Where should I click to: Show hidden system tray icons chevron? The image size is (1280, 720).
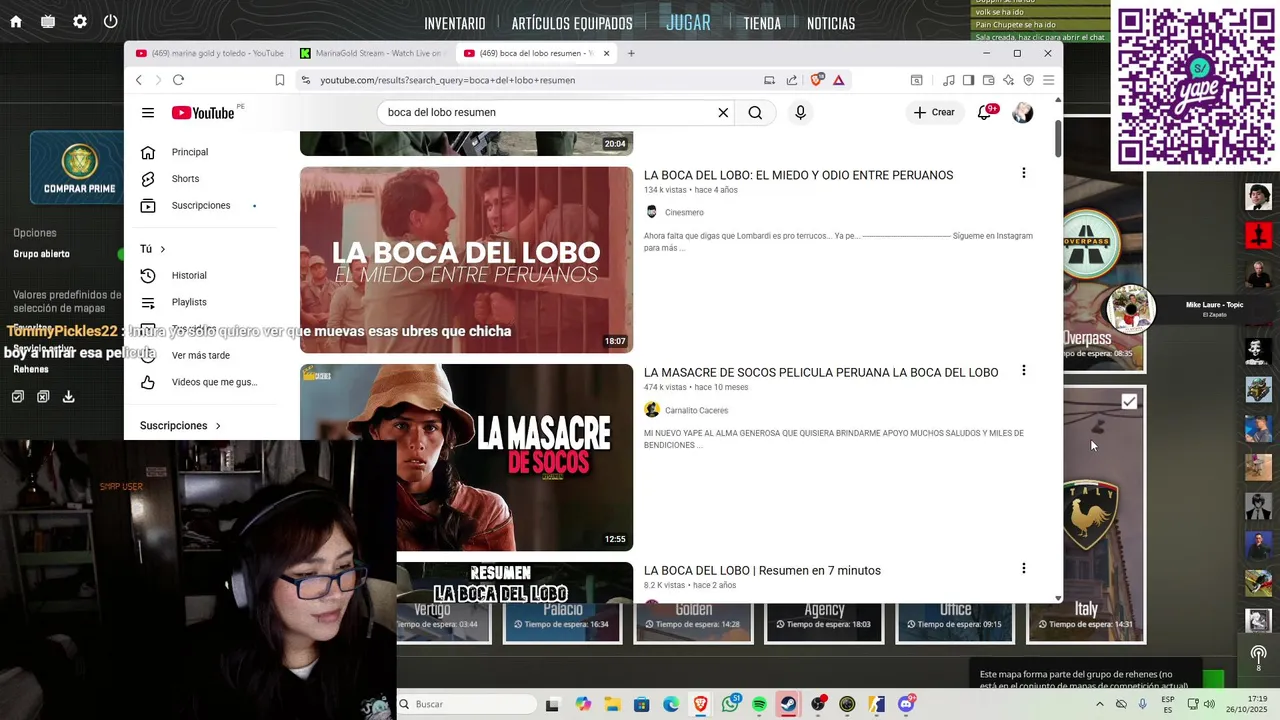pos(1099,704)
